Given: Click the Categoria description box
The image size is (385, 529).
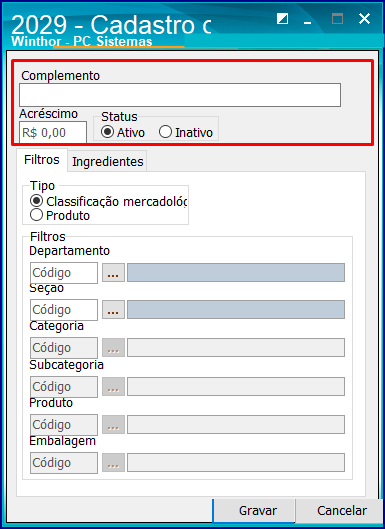Looking at the screenshot, I should [236, 348].
